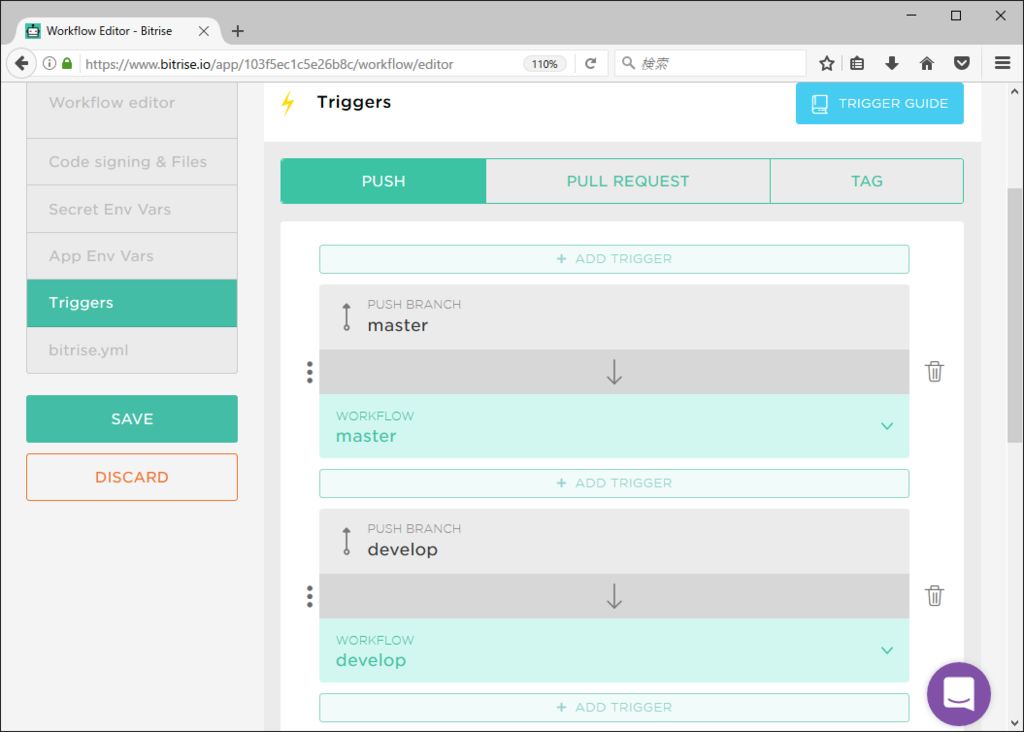Add trigger above master trigger
Screen dimensions: 1024x732
(x=614, y=259)
